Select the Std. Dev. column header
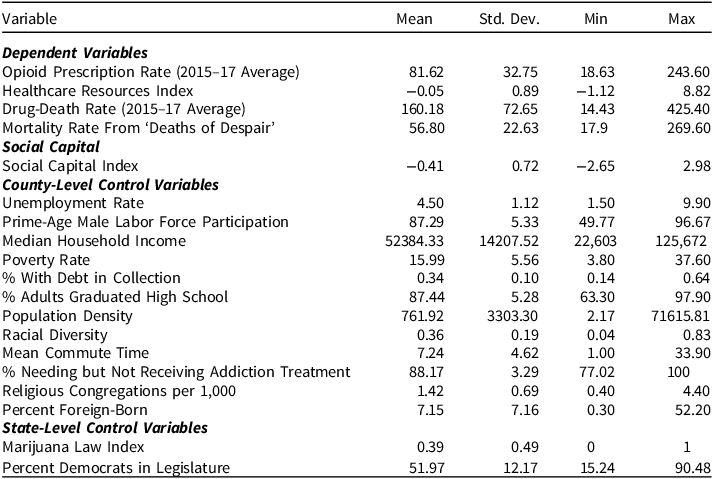This screenshot has height=479, width=713. [509, 19]
